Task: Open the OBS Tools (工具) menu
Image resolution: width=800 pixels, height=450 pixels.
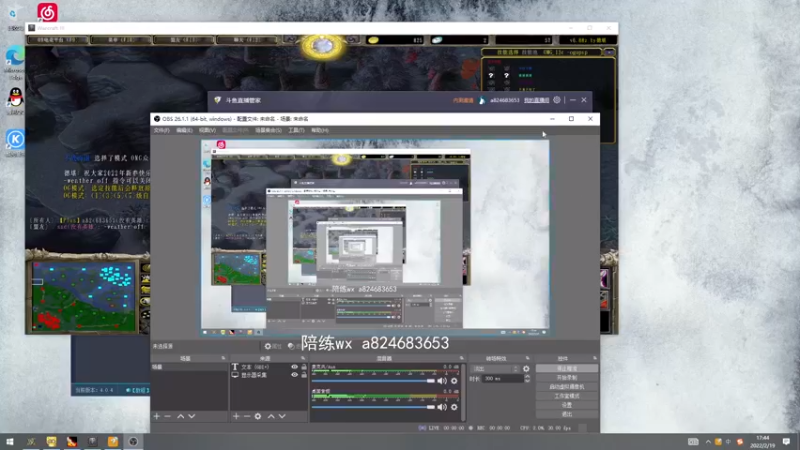Action: coord(296,131)
